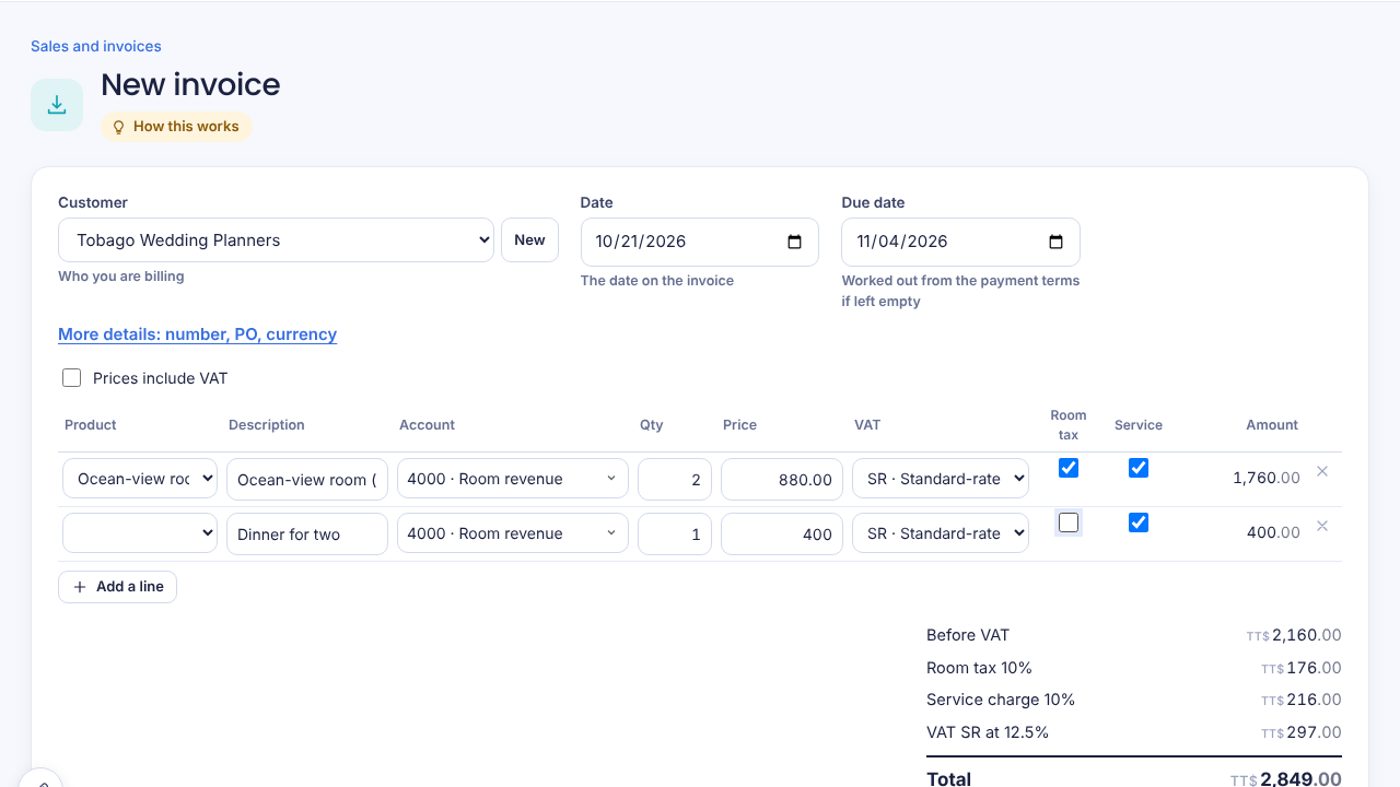
Task: Click the Due date field 11/04/2026
Action: [961, 242]
